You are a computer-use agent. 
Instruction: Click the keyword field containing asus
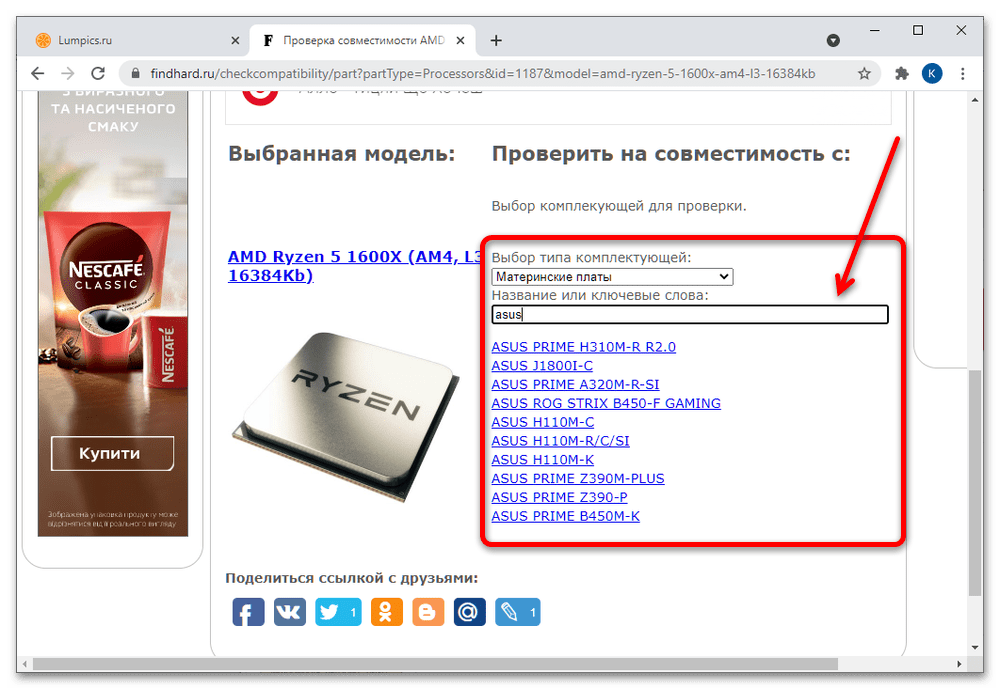pos(689,315)
